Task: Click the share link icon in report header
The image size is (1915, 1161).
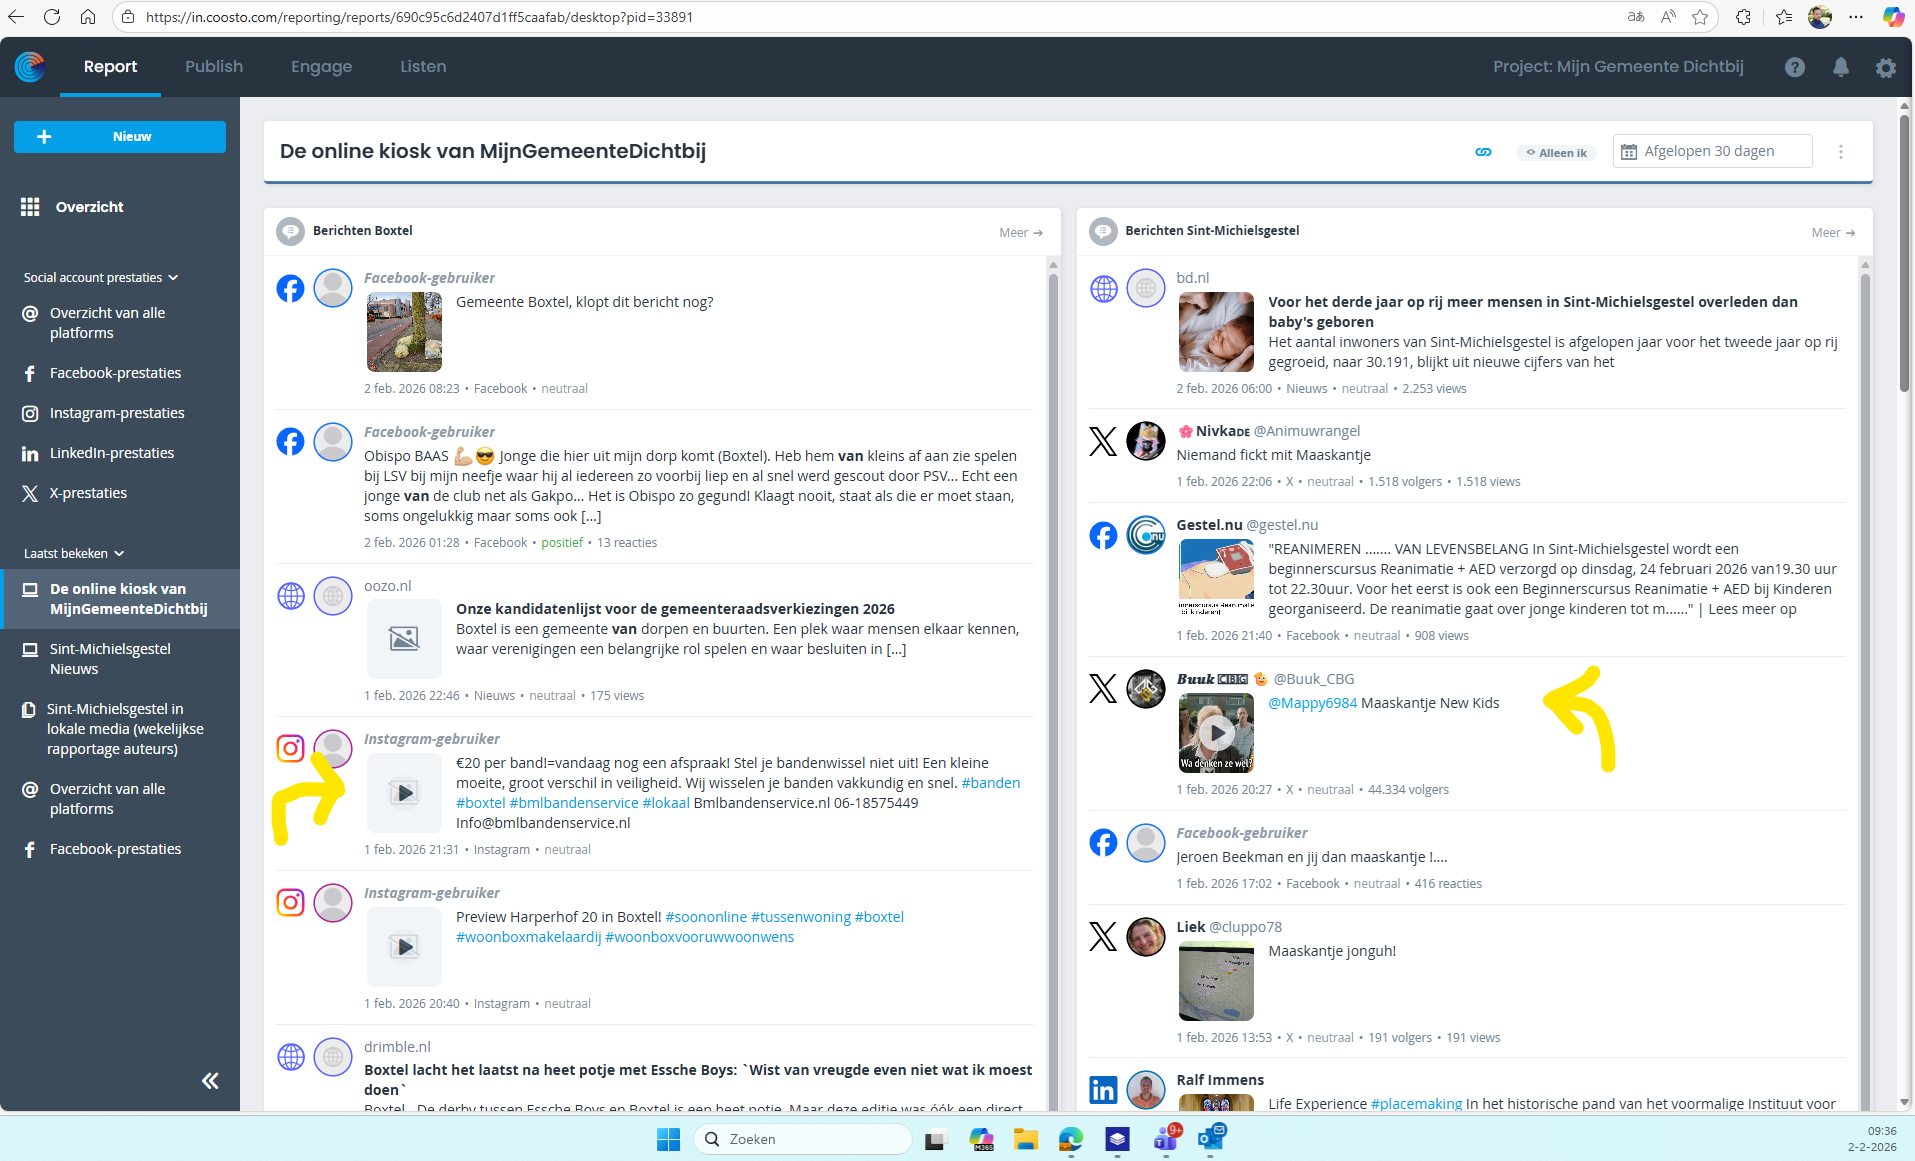Action: [x=1483, y=152]
